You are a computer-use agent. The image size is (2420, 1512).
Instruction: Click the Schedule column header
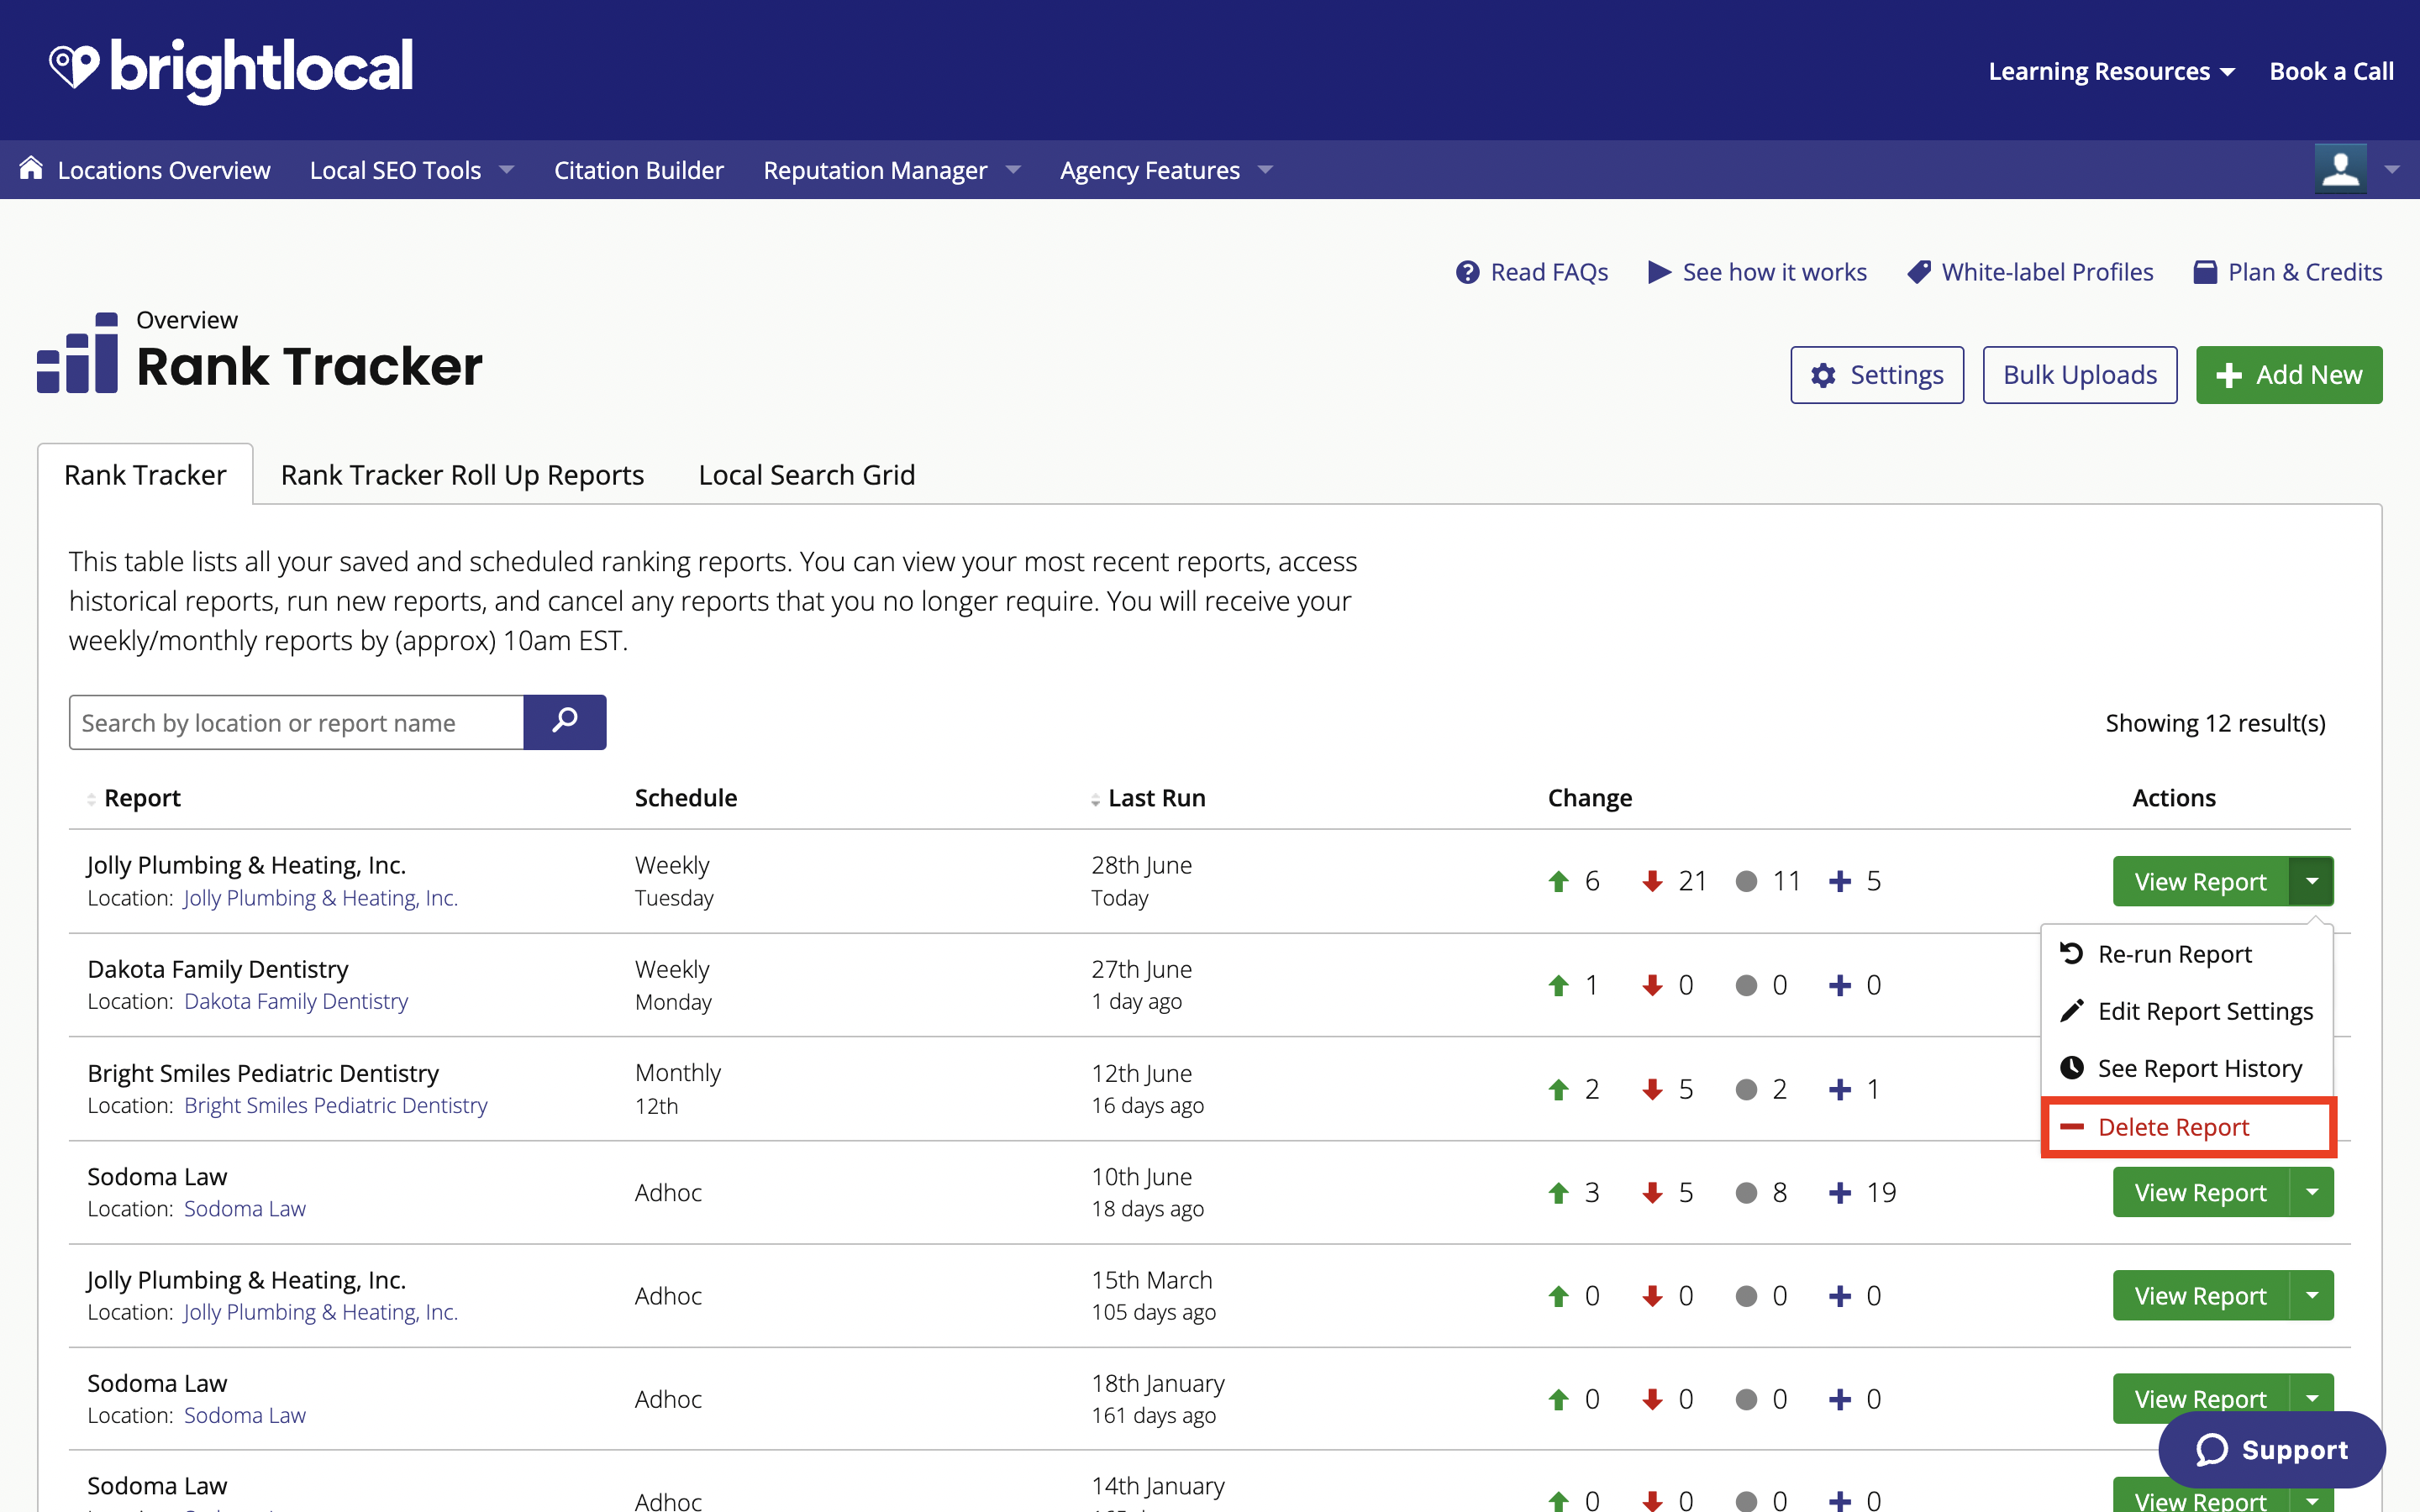click(x=686, y=798)
